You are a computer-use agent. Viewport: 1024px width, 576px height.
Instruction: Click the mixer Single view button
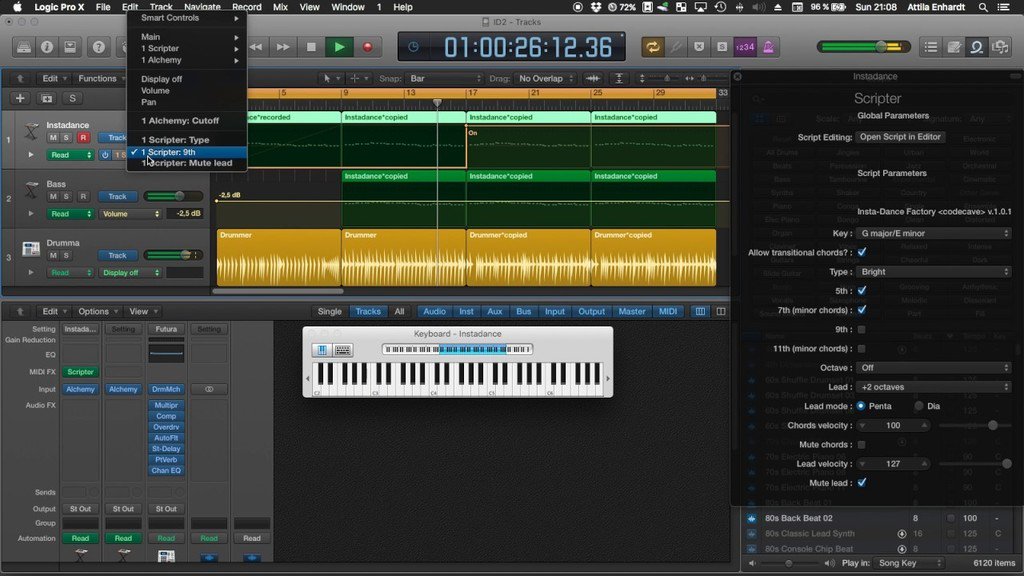329,312
